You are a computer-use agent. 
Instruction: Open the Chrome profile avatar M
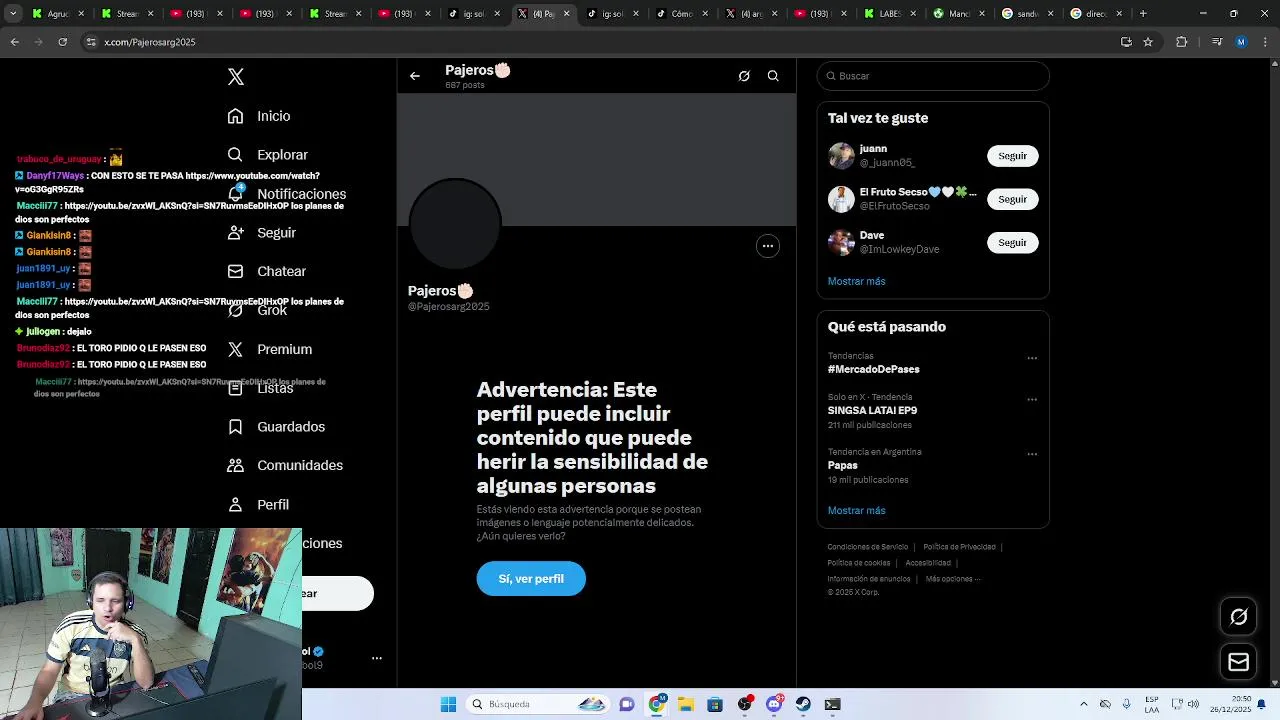pos(1241,42)
